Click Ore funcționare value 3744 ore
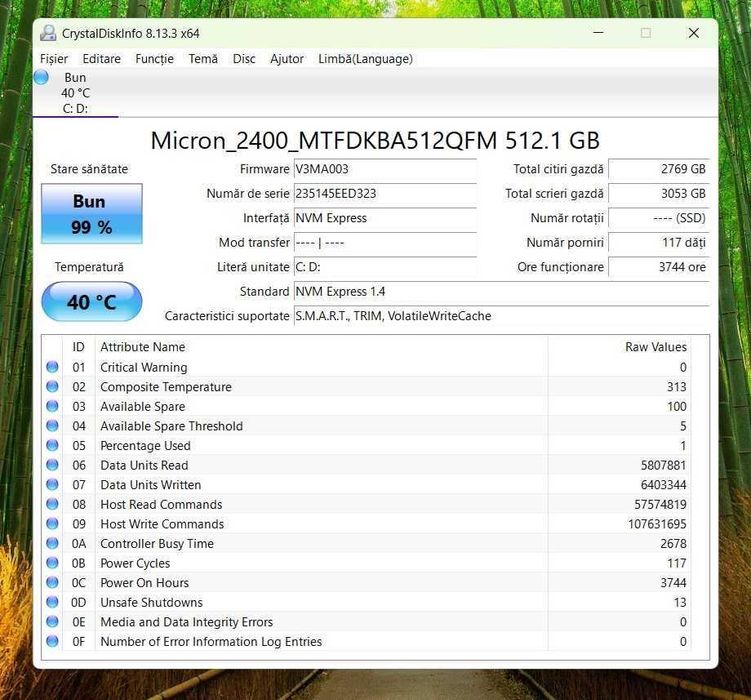The image size is (751, 700). point(659,267)
